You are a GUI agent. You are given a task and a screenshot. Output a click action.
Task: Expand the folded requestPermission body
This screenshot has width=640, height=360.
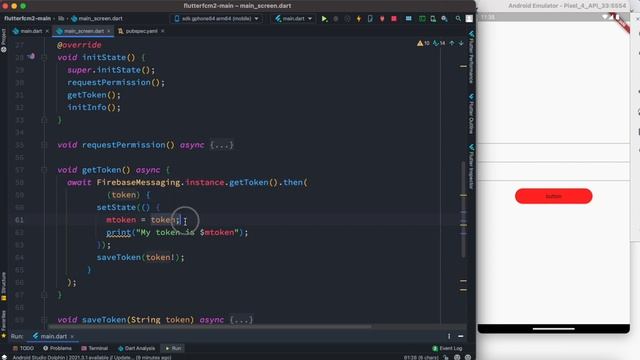222,145
